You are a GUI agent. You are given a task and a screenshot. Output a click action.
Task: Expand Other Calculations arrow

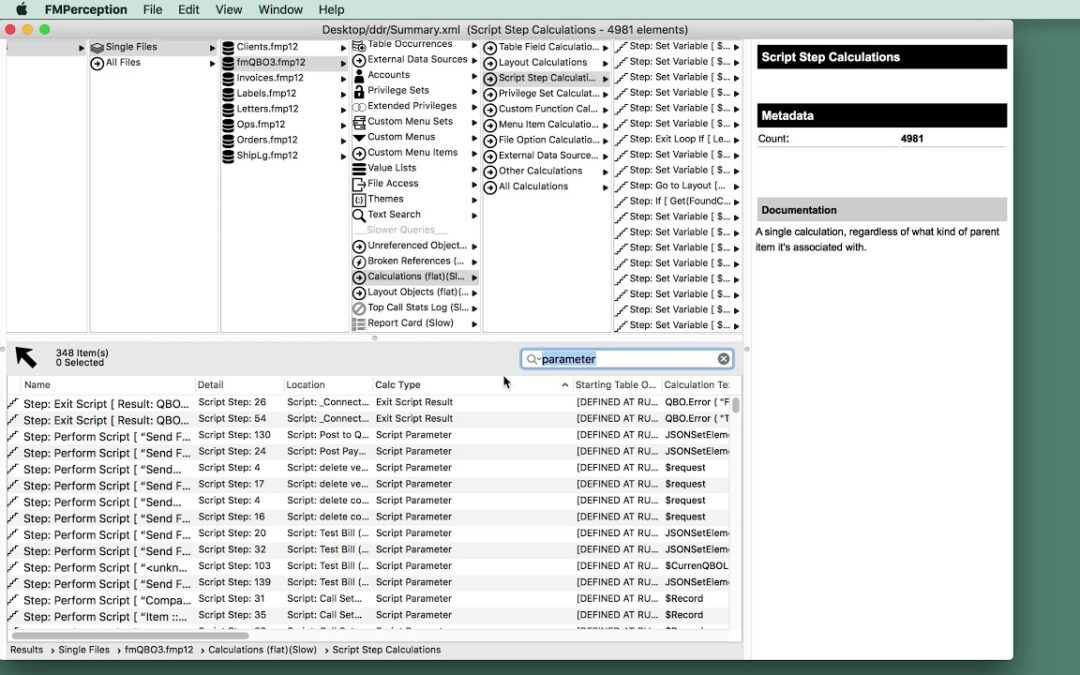pos(605,172)
